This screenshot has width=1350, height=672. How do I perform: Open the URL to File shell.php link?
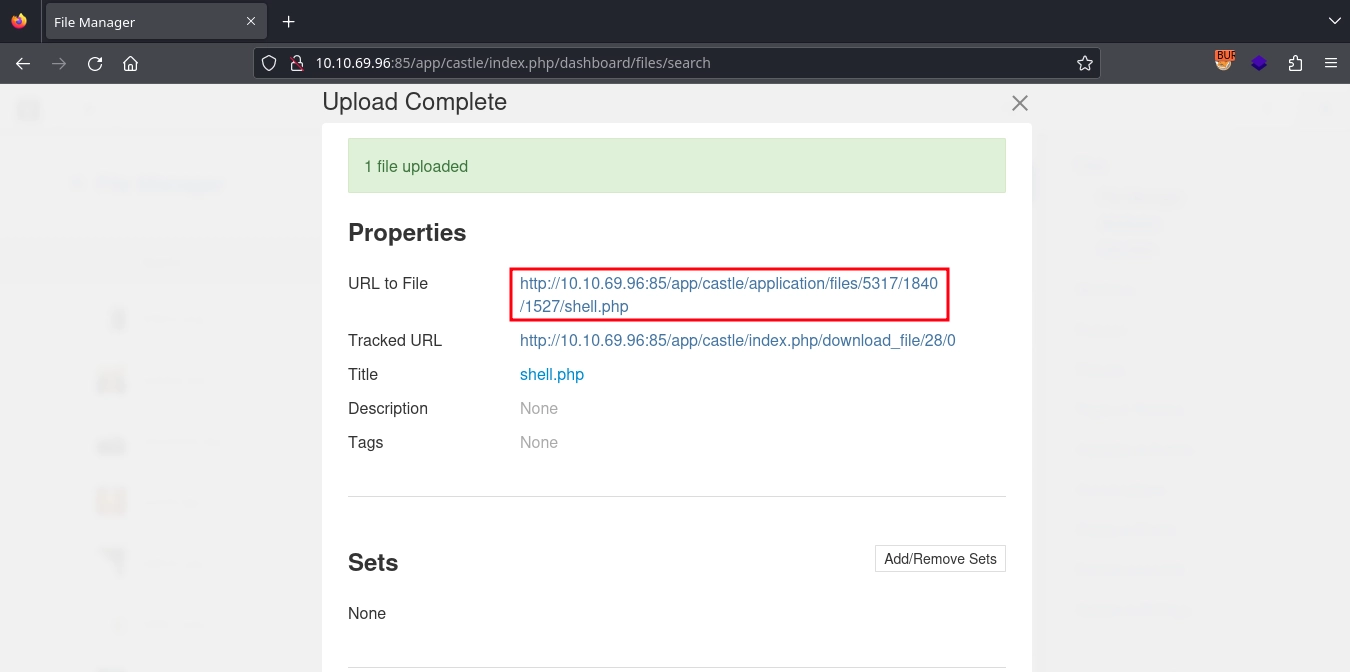coord(728,295)
